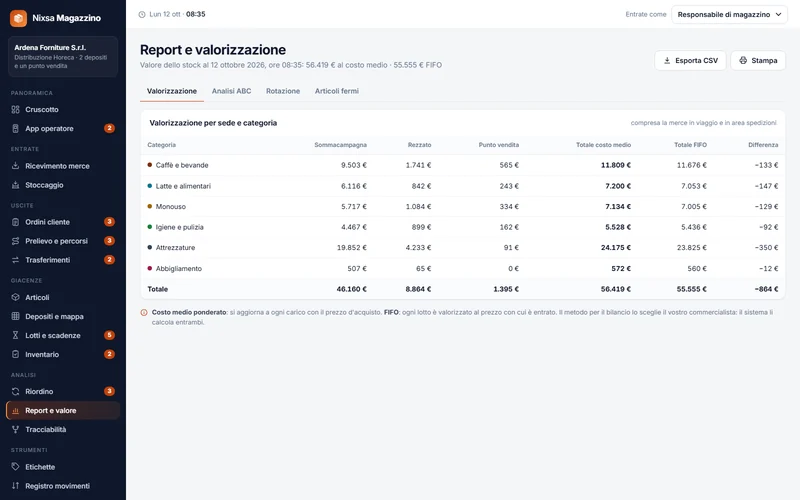Click badge 2 next to App operatore
The image size is (800, 500).
[x=109, y=128]
